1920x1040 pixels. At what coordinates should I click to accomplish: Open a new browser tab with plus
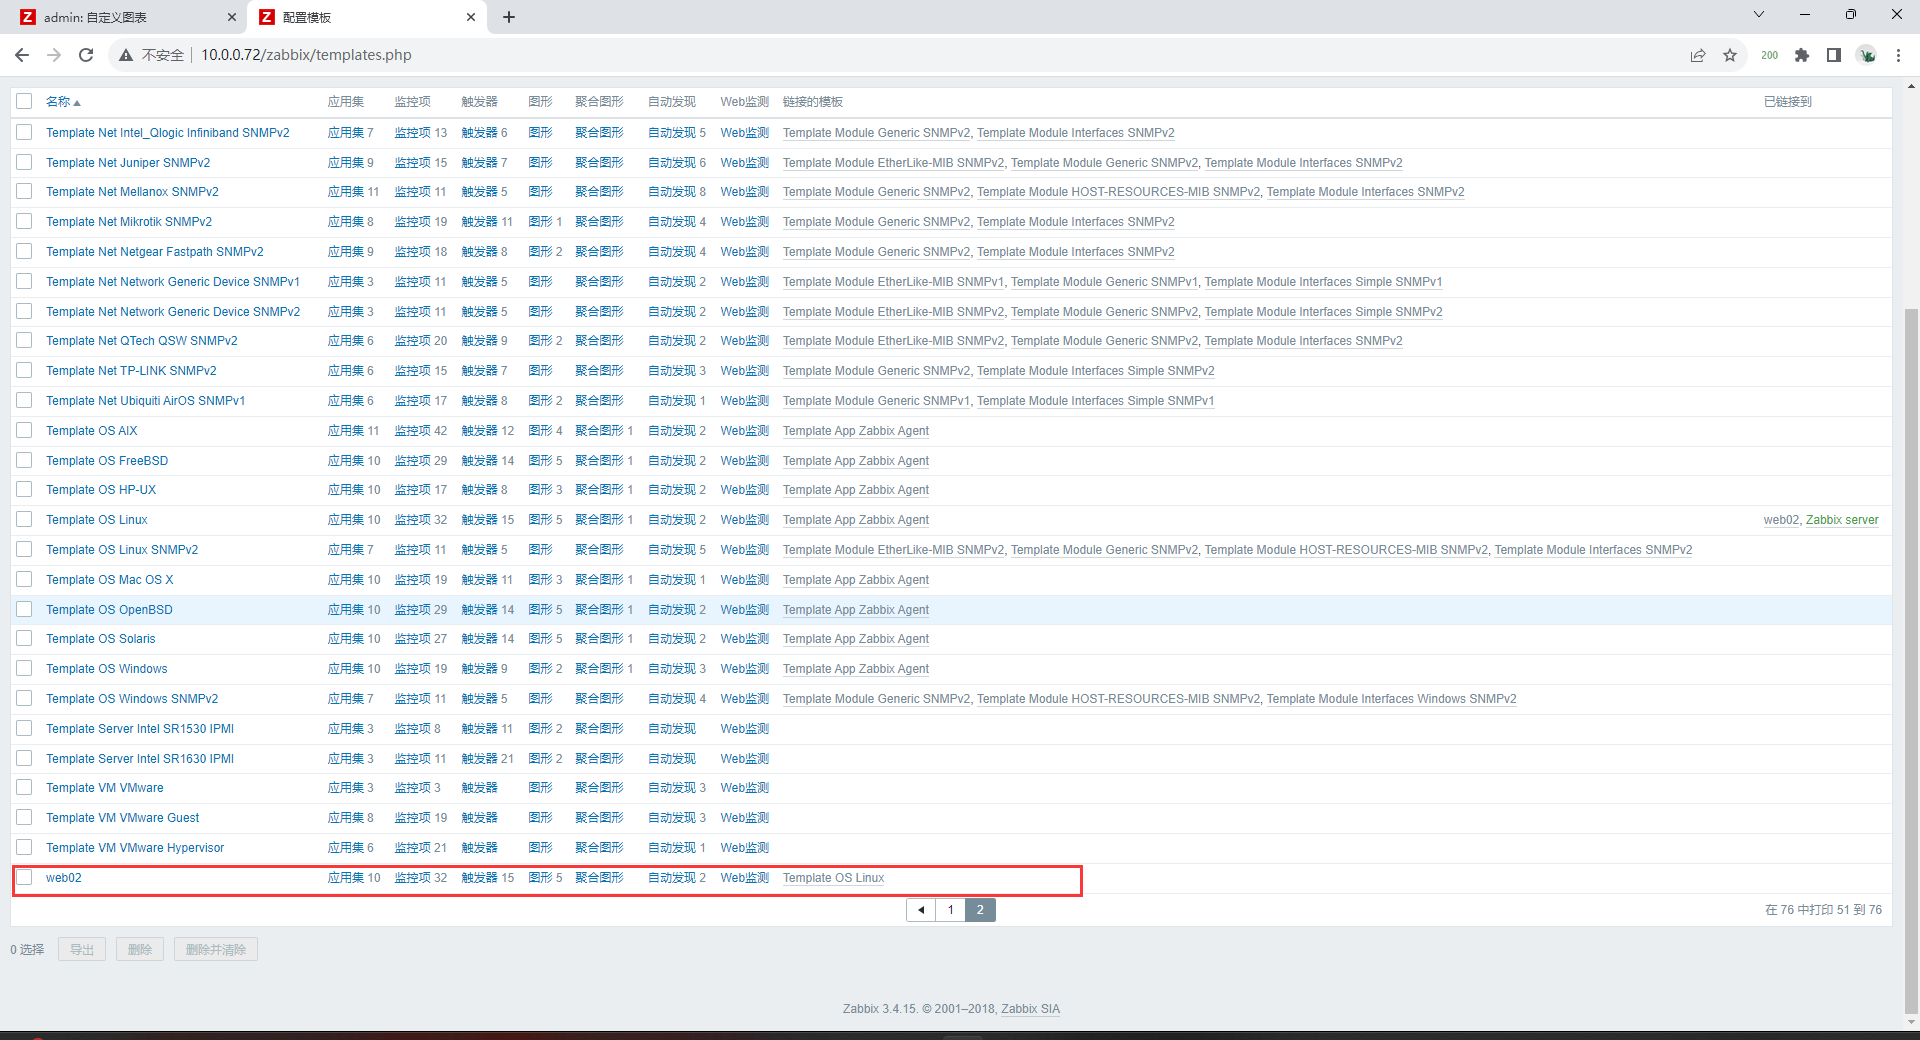[x=509, y=17]
